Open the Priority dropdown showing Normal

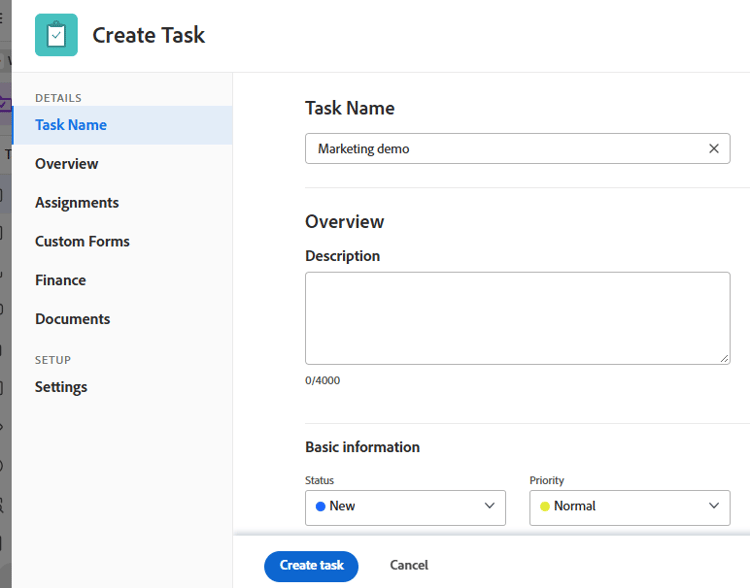pyautogui.click(x=629, y=508)
